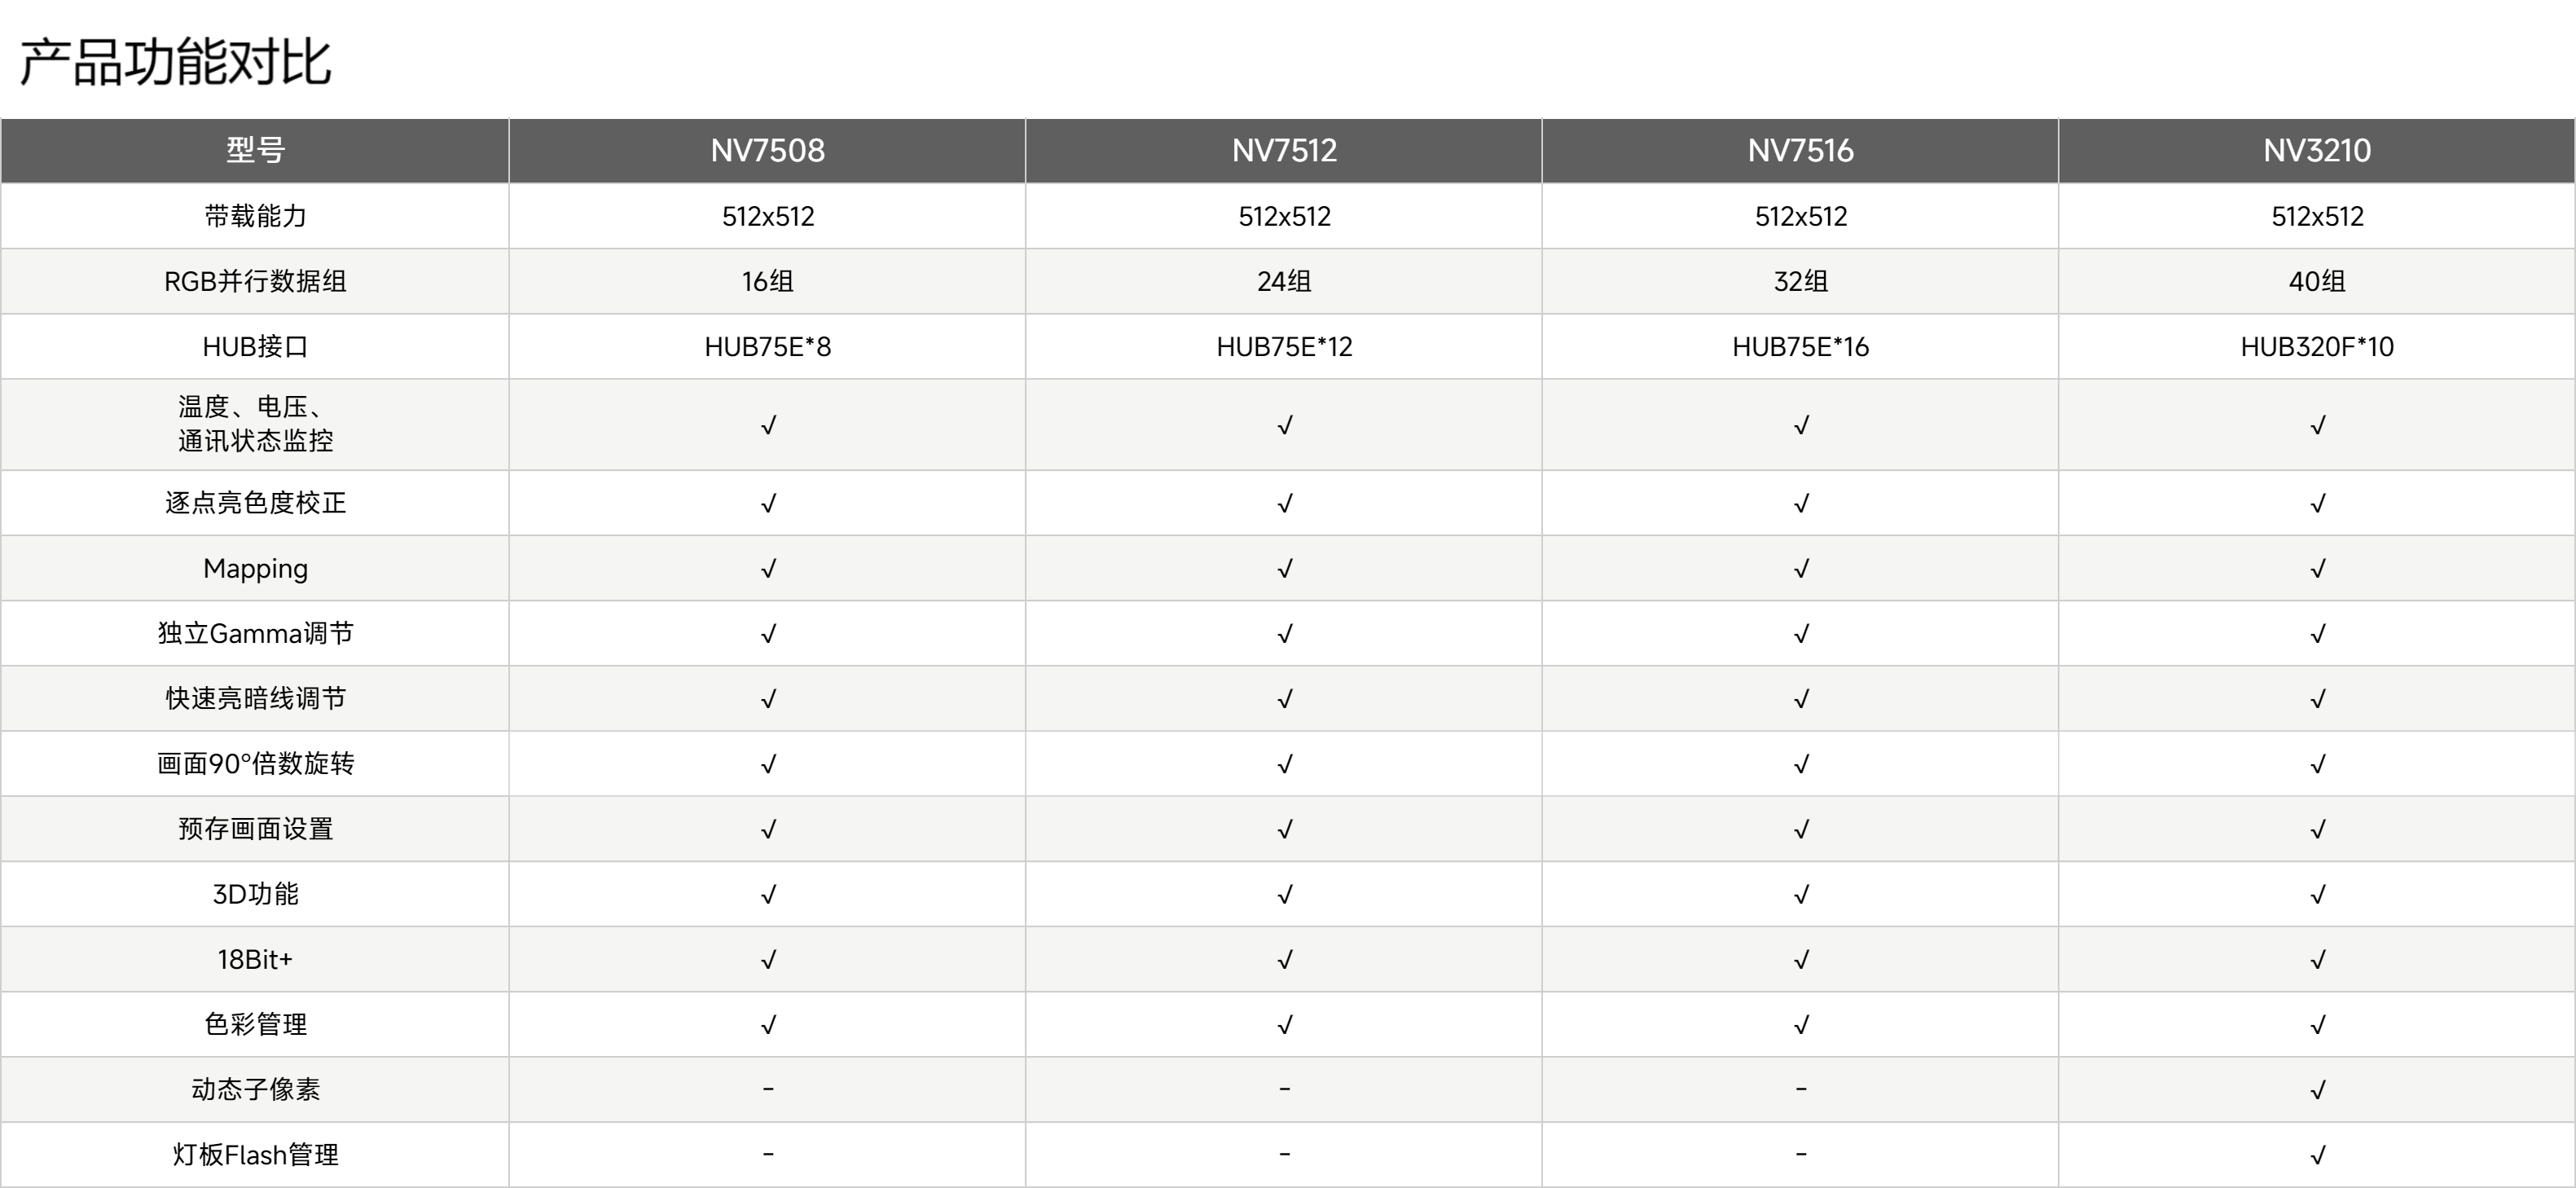Screen dimensions: 2576x1188
Task: Click the 独立Gamma调节 row label
Action: tap(255, 634)
